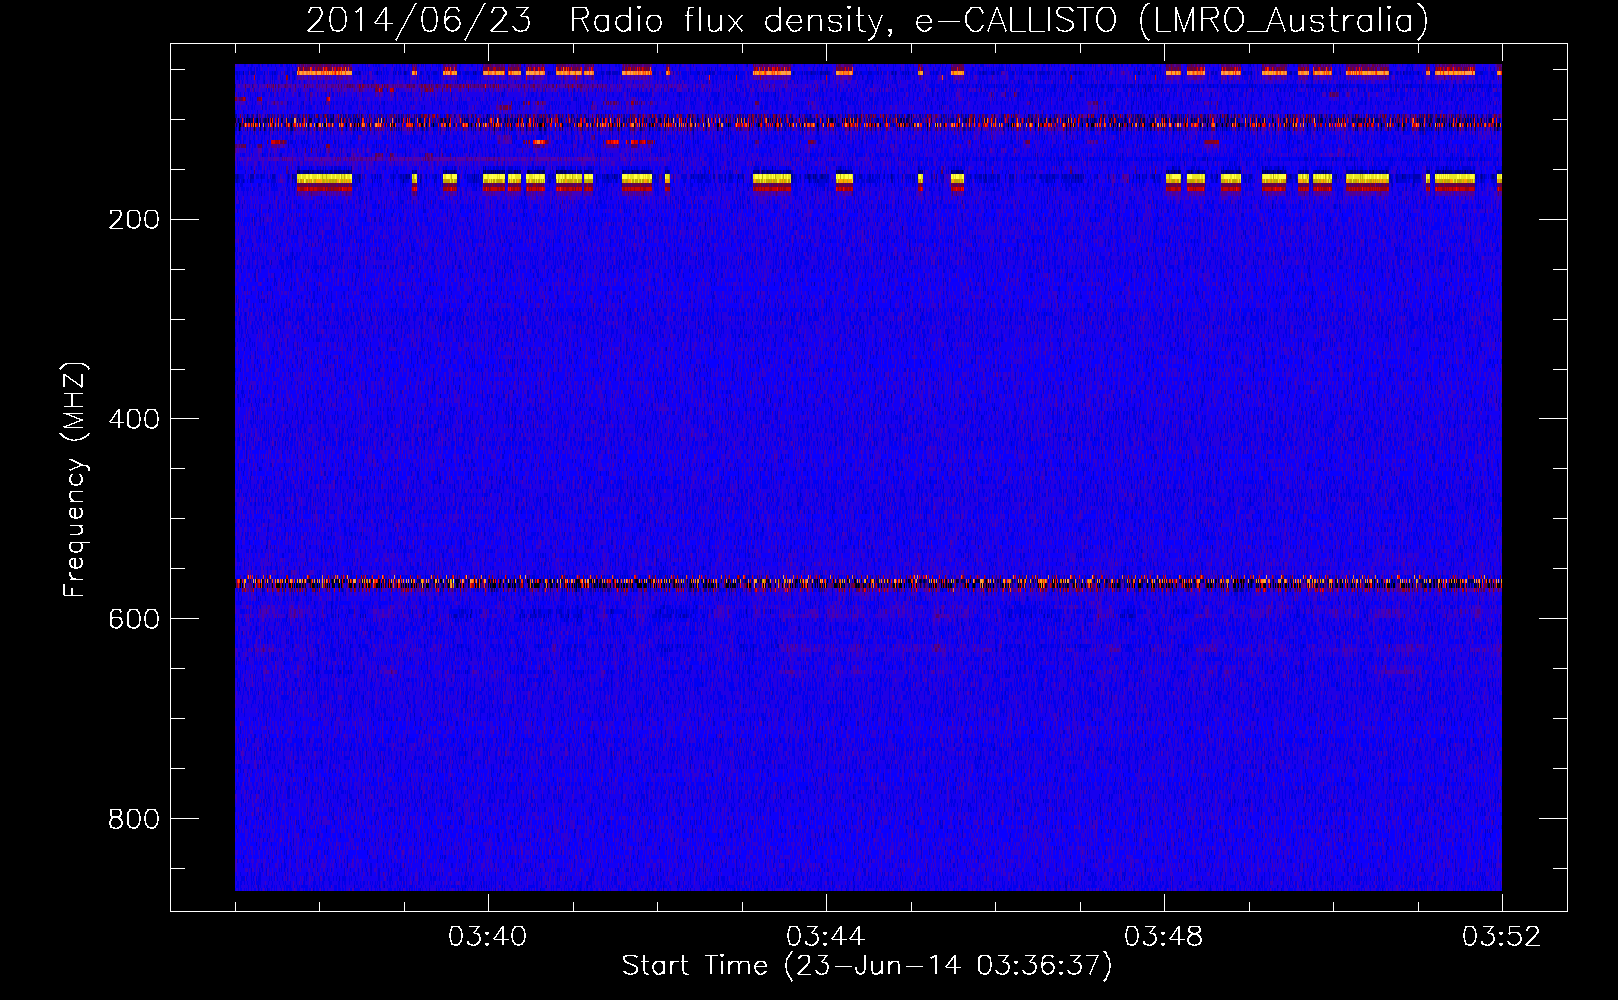This screenshot has height=1000, width=1618.
Task: Click the 03:52 time tick label
Action: 1502,937
